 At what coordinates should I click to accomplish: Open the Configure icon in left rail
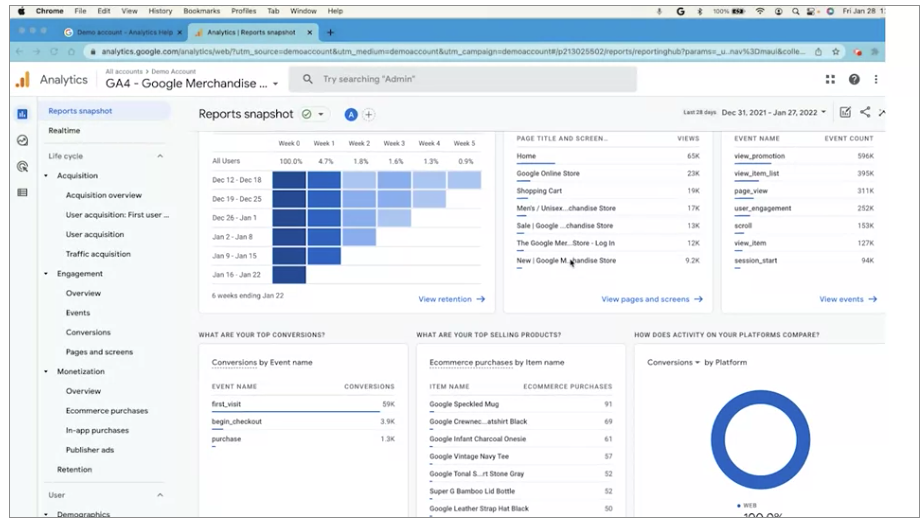tap(22, 192)
